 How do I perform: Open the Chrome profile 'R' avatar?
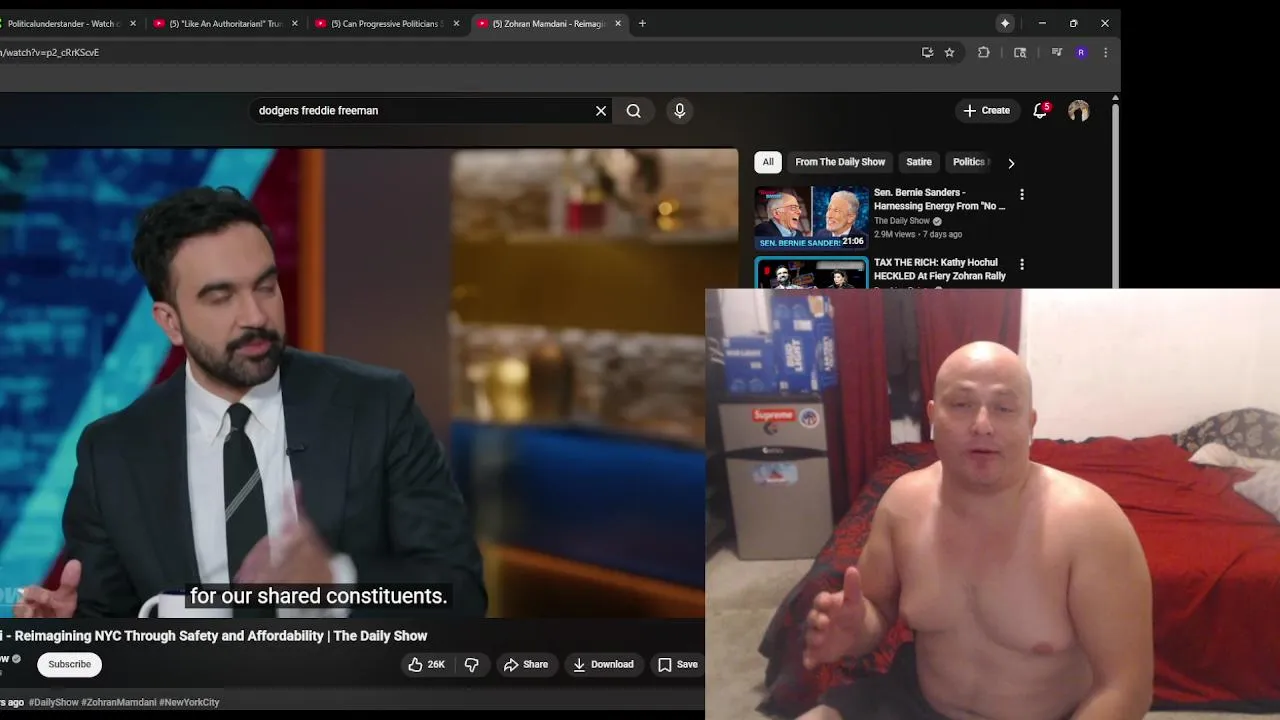coord(1081,52)
